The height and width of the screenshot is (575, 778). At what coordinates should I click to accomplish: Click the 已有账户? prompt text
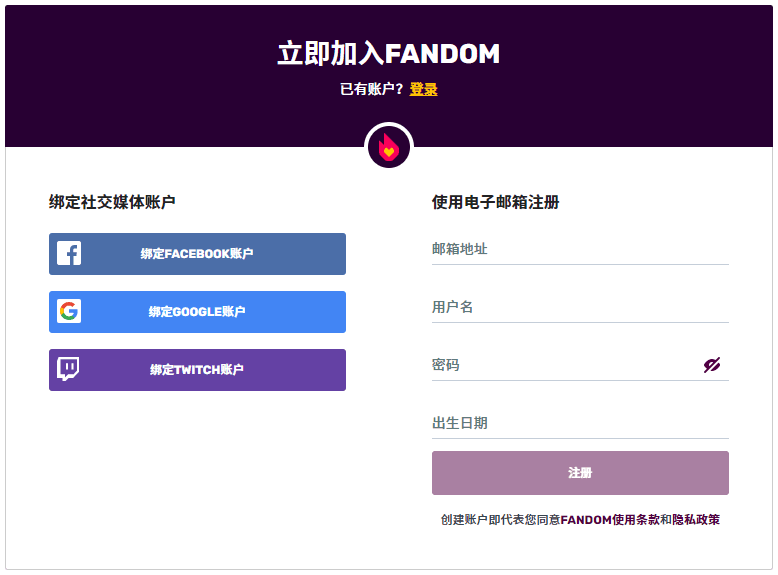coord(371,89)
